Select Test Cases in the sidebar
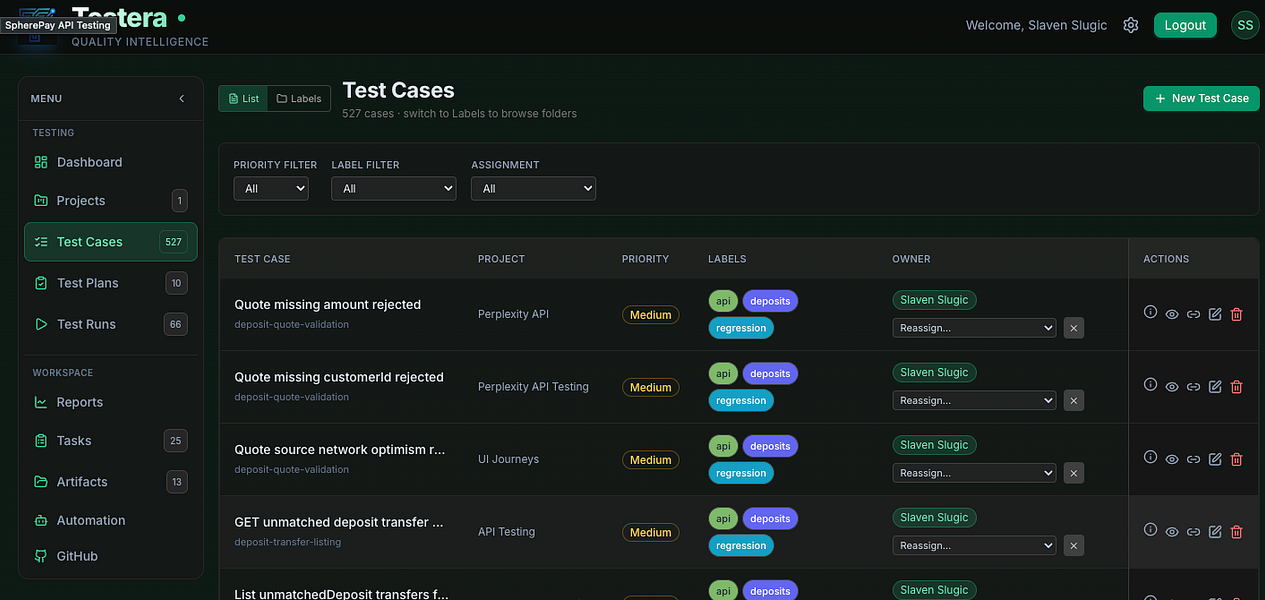 pos(110,242)
